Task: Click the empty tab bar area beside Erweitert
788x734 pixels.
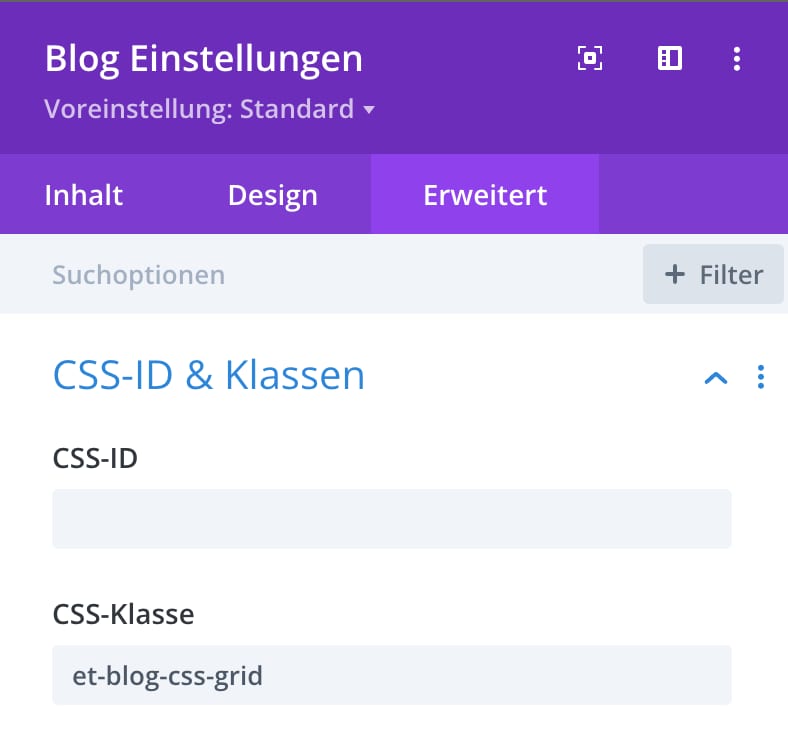Action: 693,194
